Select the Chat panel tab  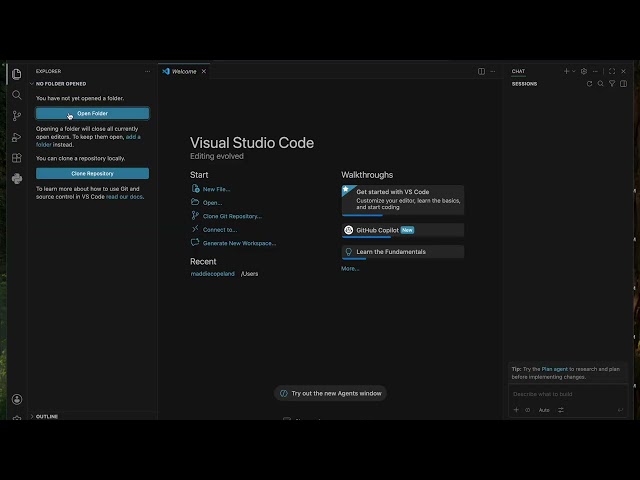518,71
